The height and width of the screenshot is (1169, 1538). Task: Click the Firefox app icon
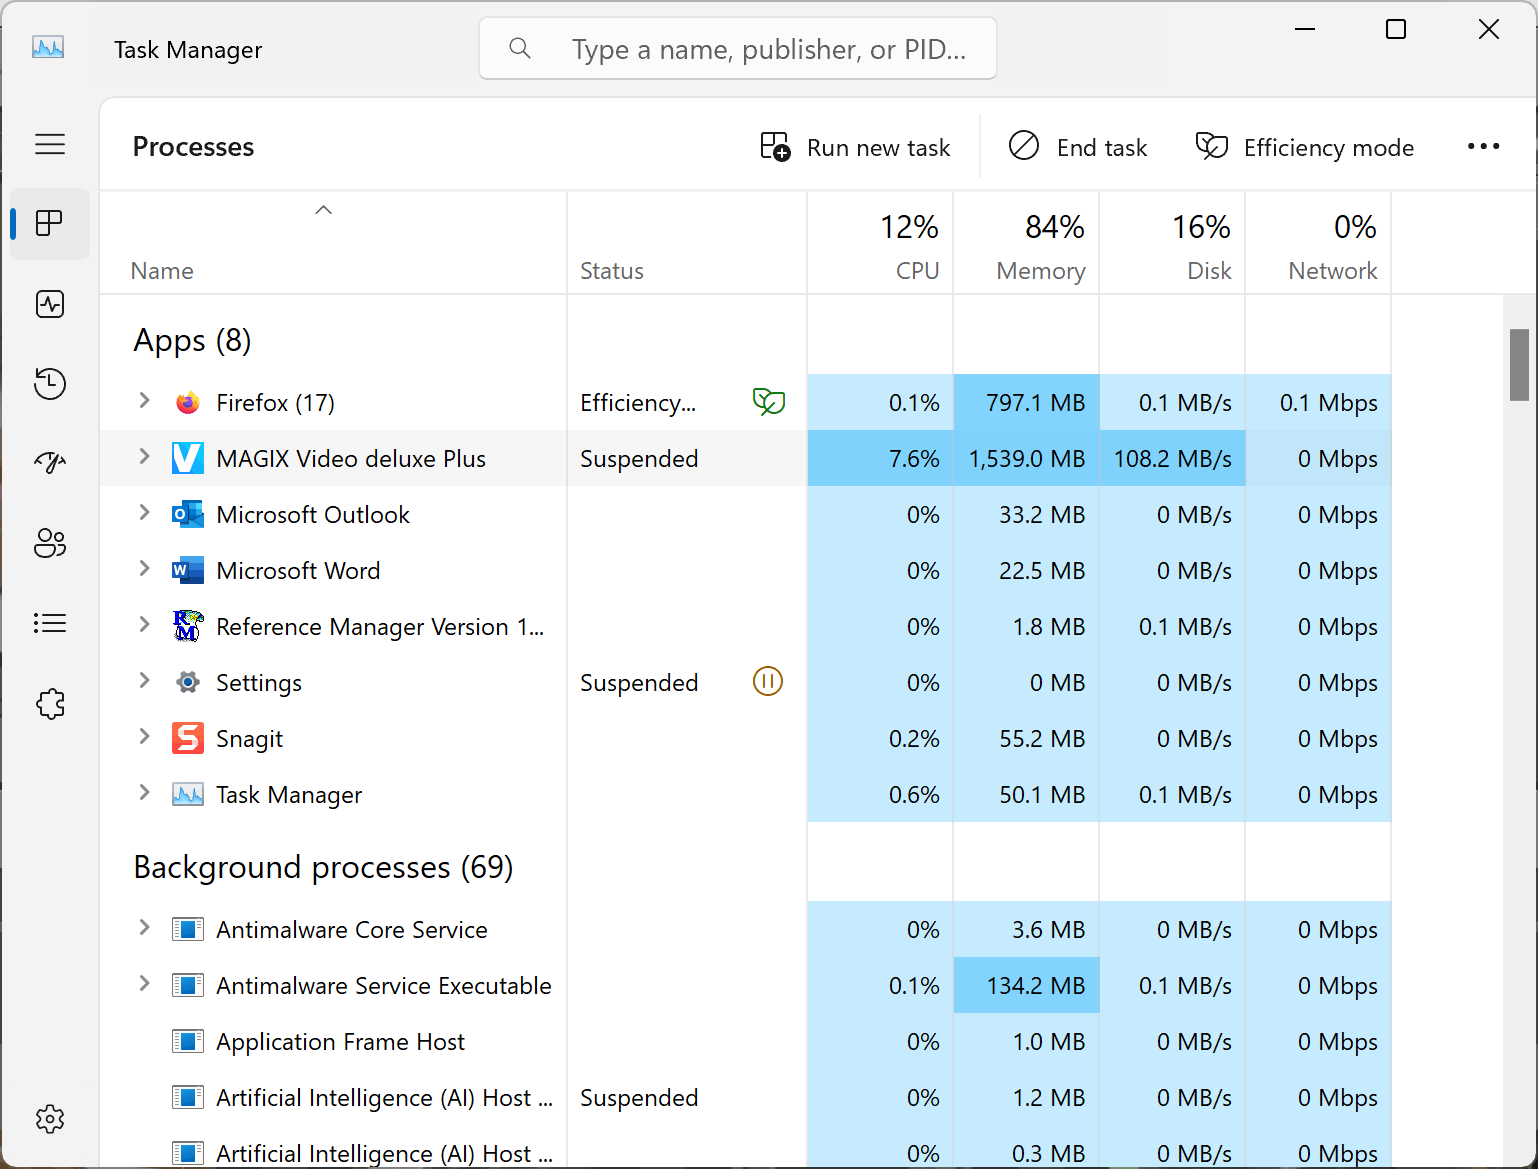[x=188, y=403]
